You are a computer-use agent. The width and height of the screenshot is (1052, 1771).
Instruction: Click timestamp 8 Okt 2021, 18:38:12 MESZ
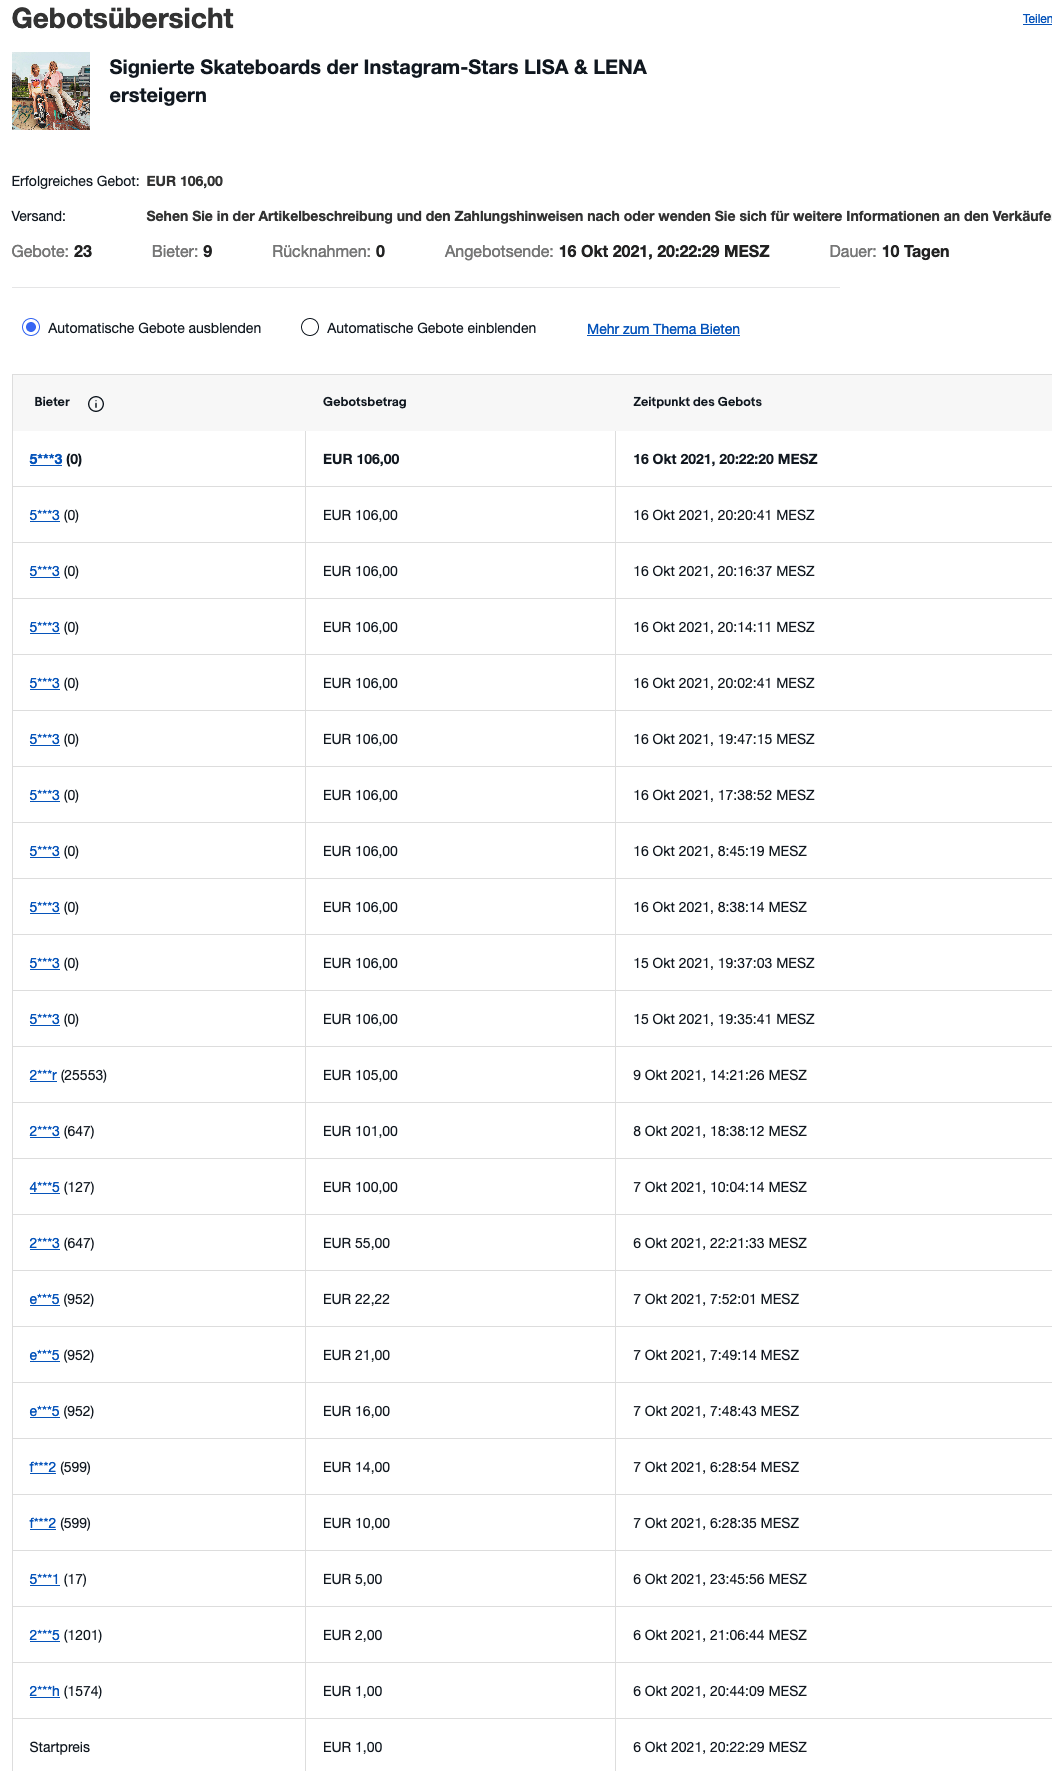720,1131
